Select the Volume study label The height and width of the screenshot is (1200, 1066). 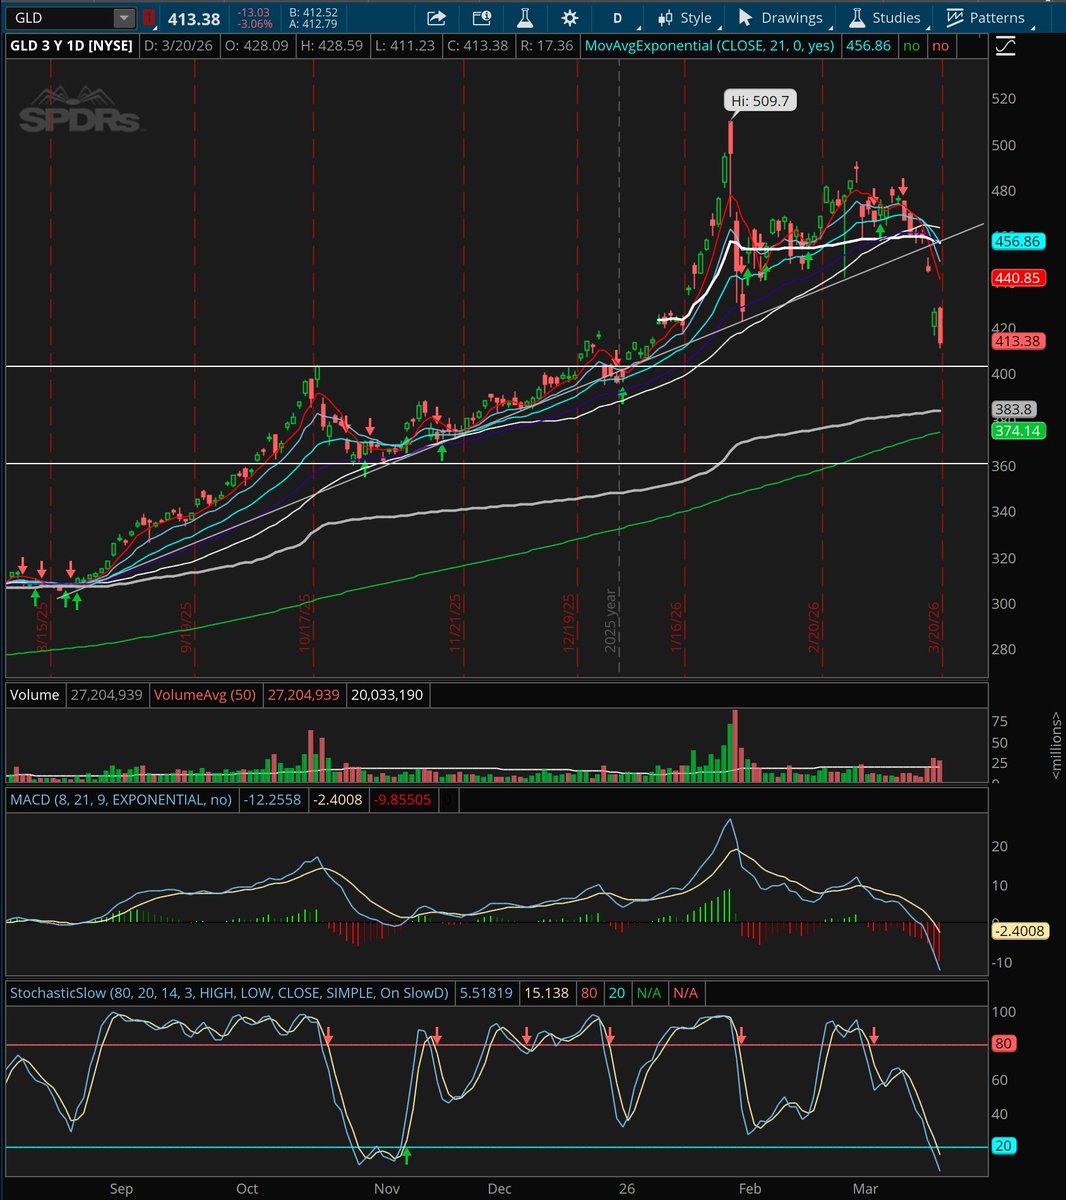coord(35,694)
